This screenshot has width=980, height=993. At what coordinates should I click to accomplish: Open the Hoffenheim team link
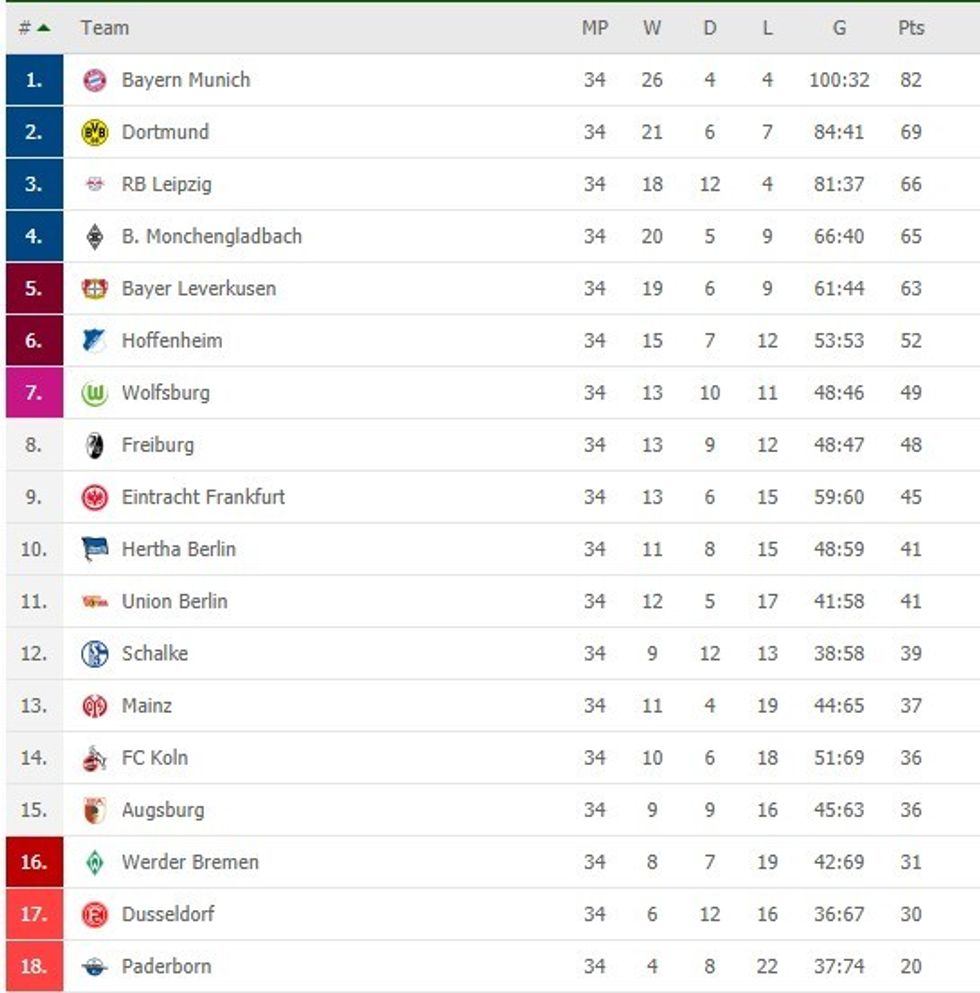(x=172, y=341)
